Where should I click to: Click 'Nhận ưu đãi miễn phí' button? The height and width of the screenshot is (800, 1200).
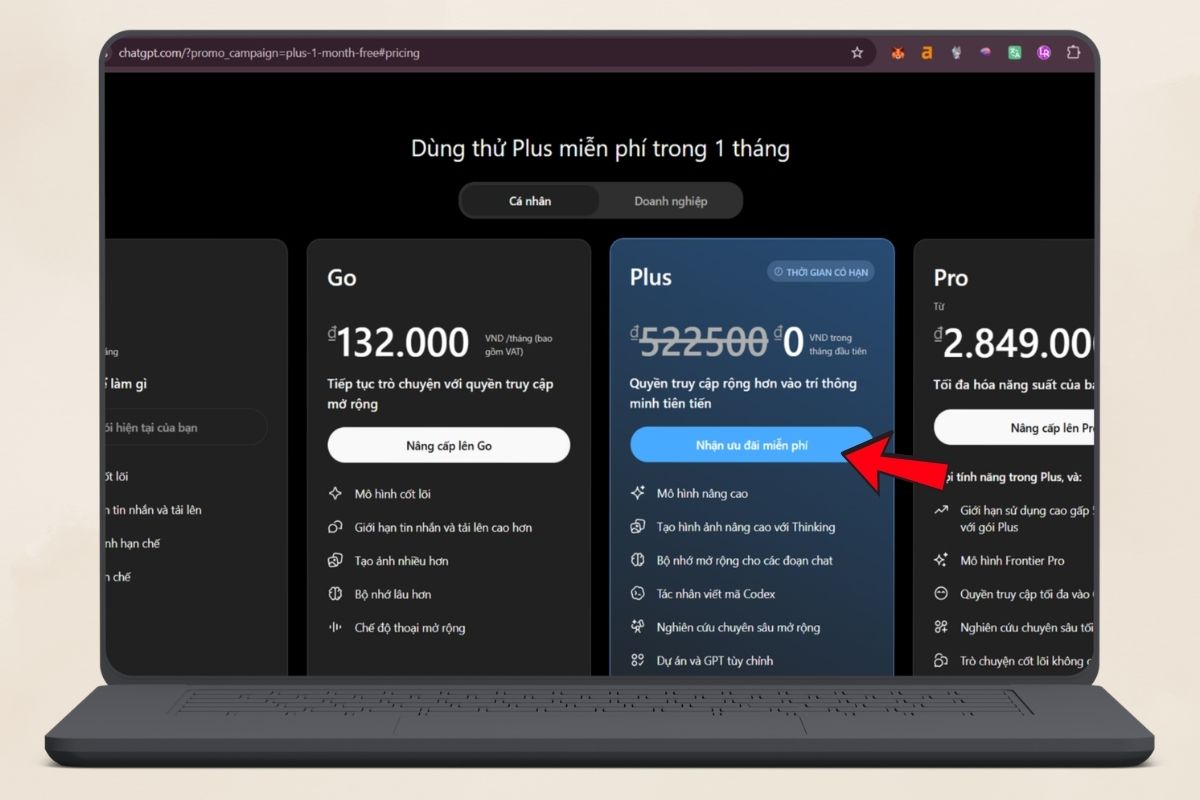click(751, 445)
